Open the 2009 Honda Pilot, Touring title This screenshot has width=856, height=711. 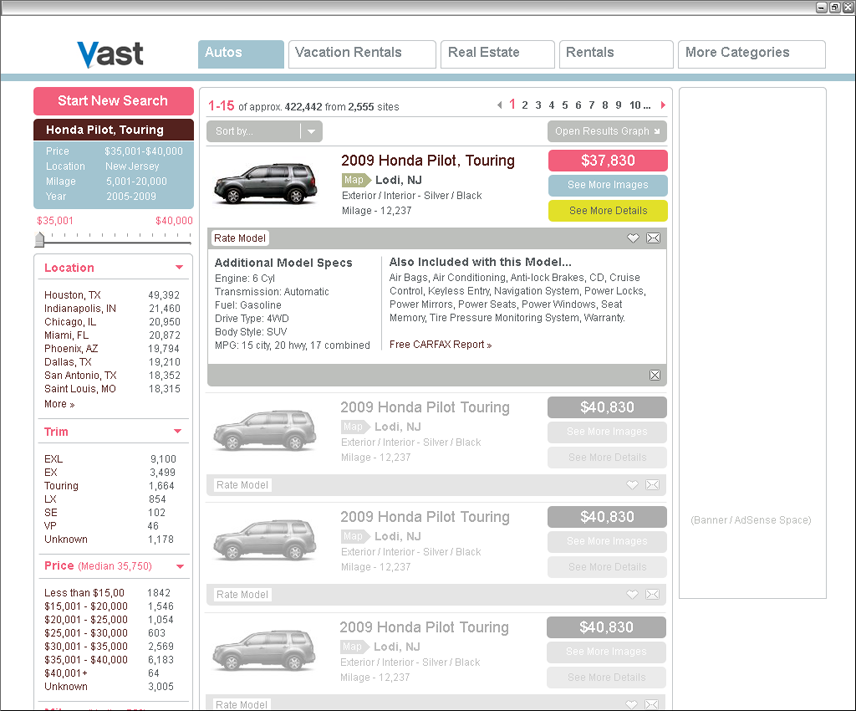click(427, 161)
